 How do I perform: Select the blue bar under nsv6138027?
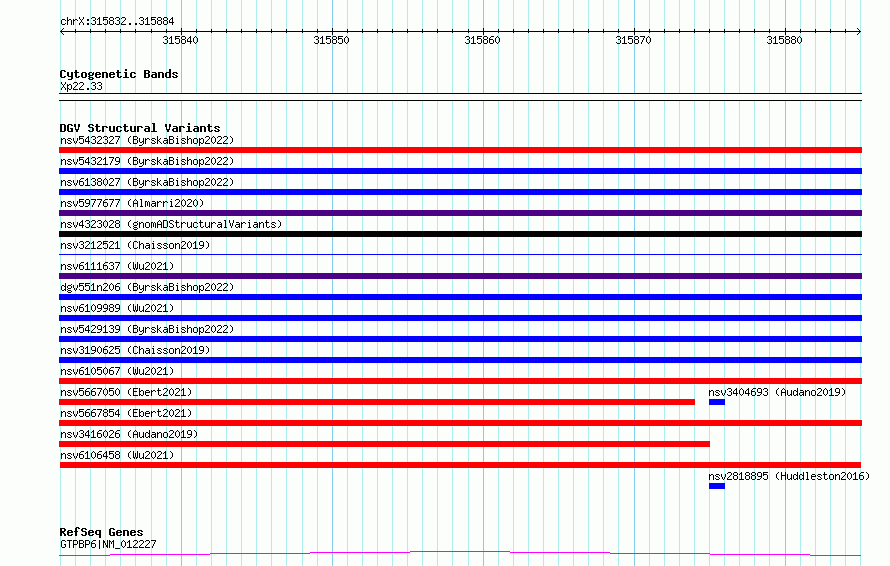tap(460, 192)
